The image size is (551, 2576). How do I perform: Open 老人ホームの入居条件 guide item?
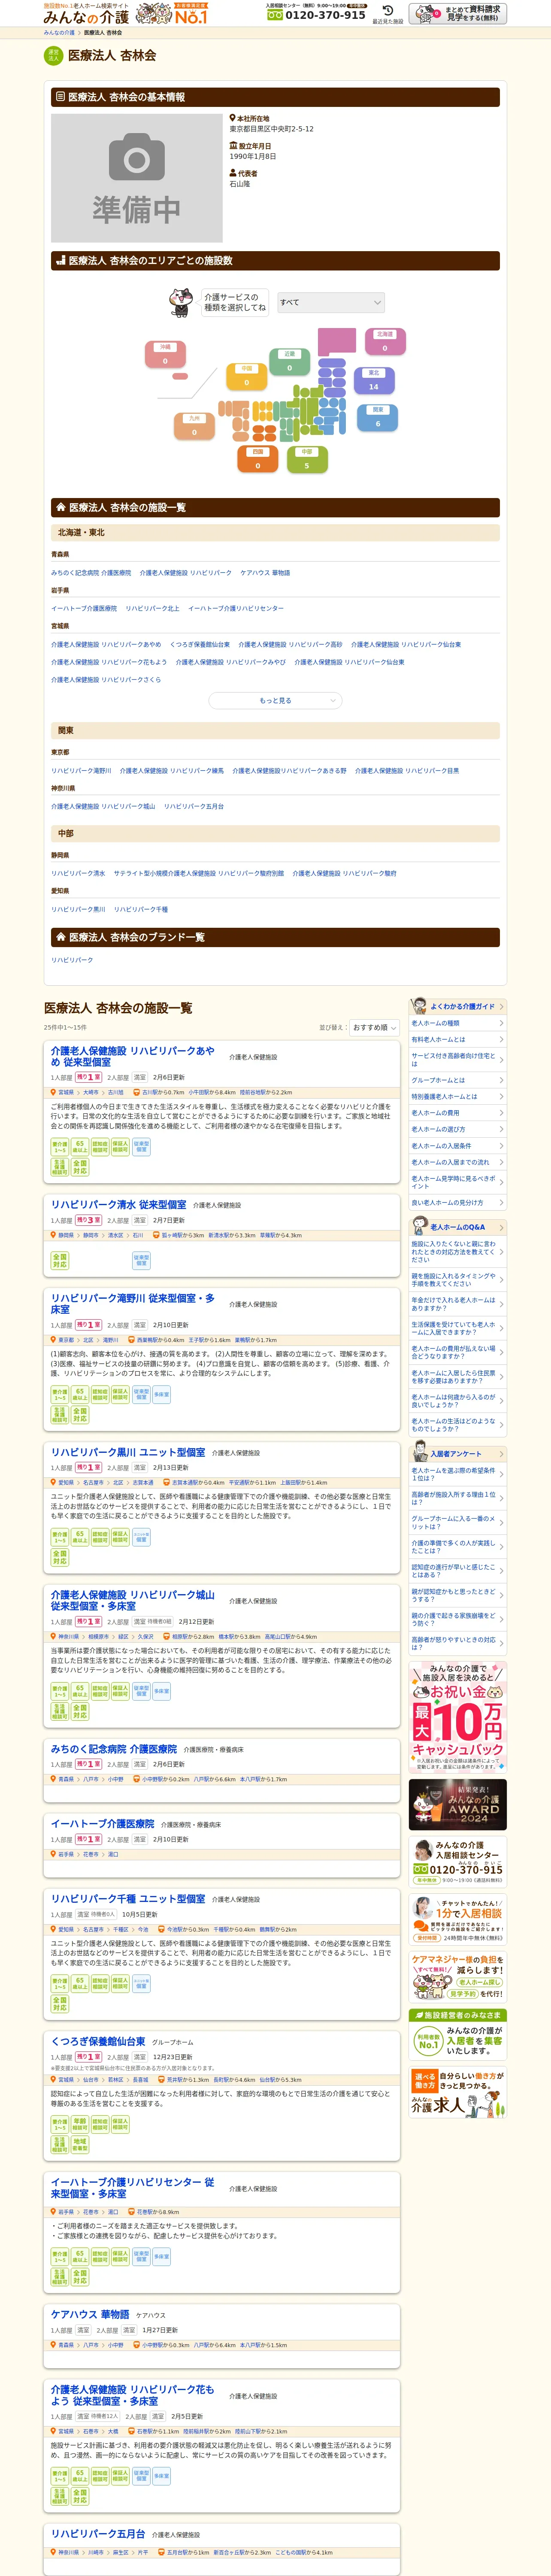(458, 1146)
